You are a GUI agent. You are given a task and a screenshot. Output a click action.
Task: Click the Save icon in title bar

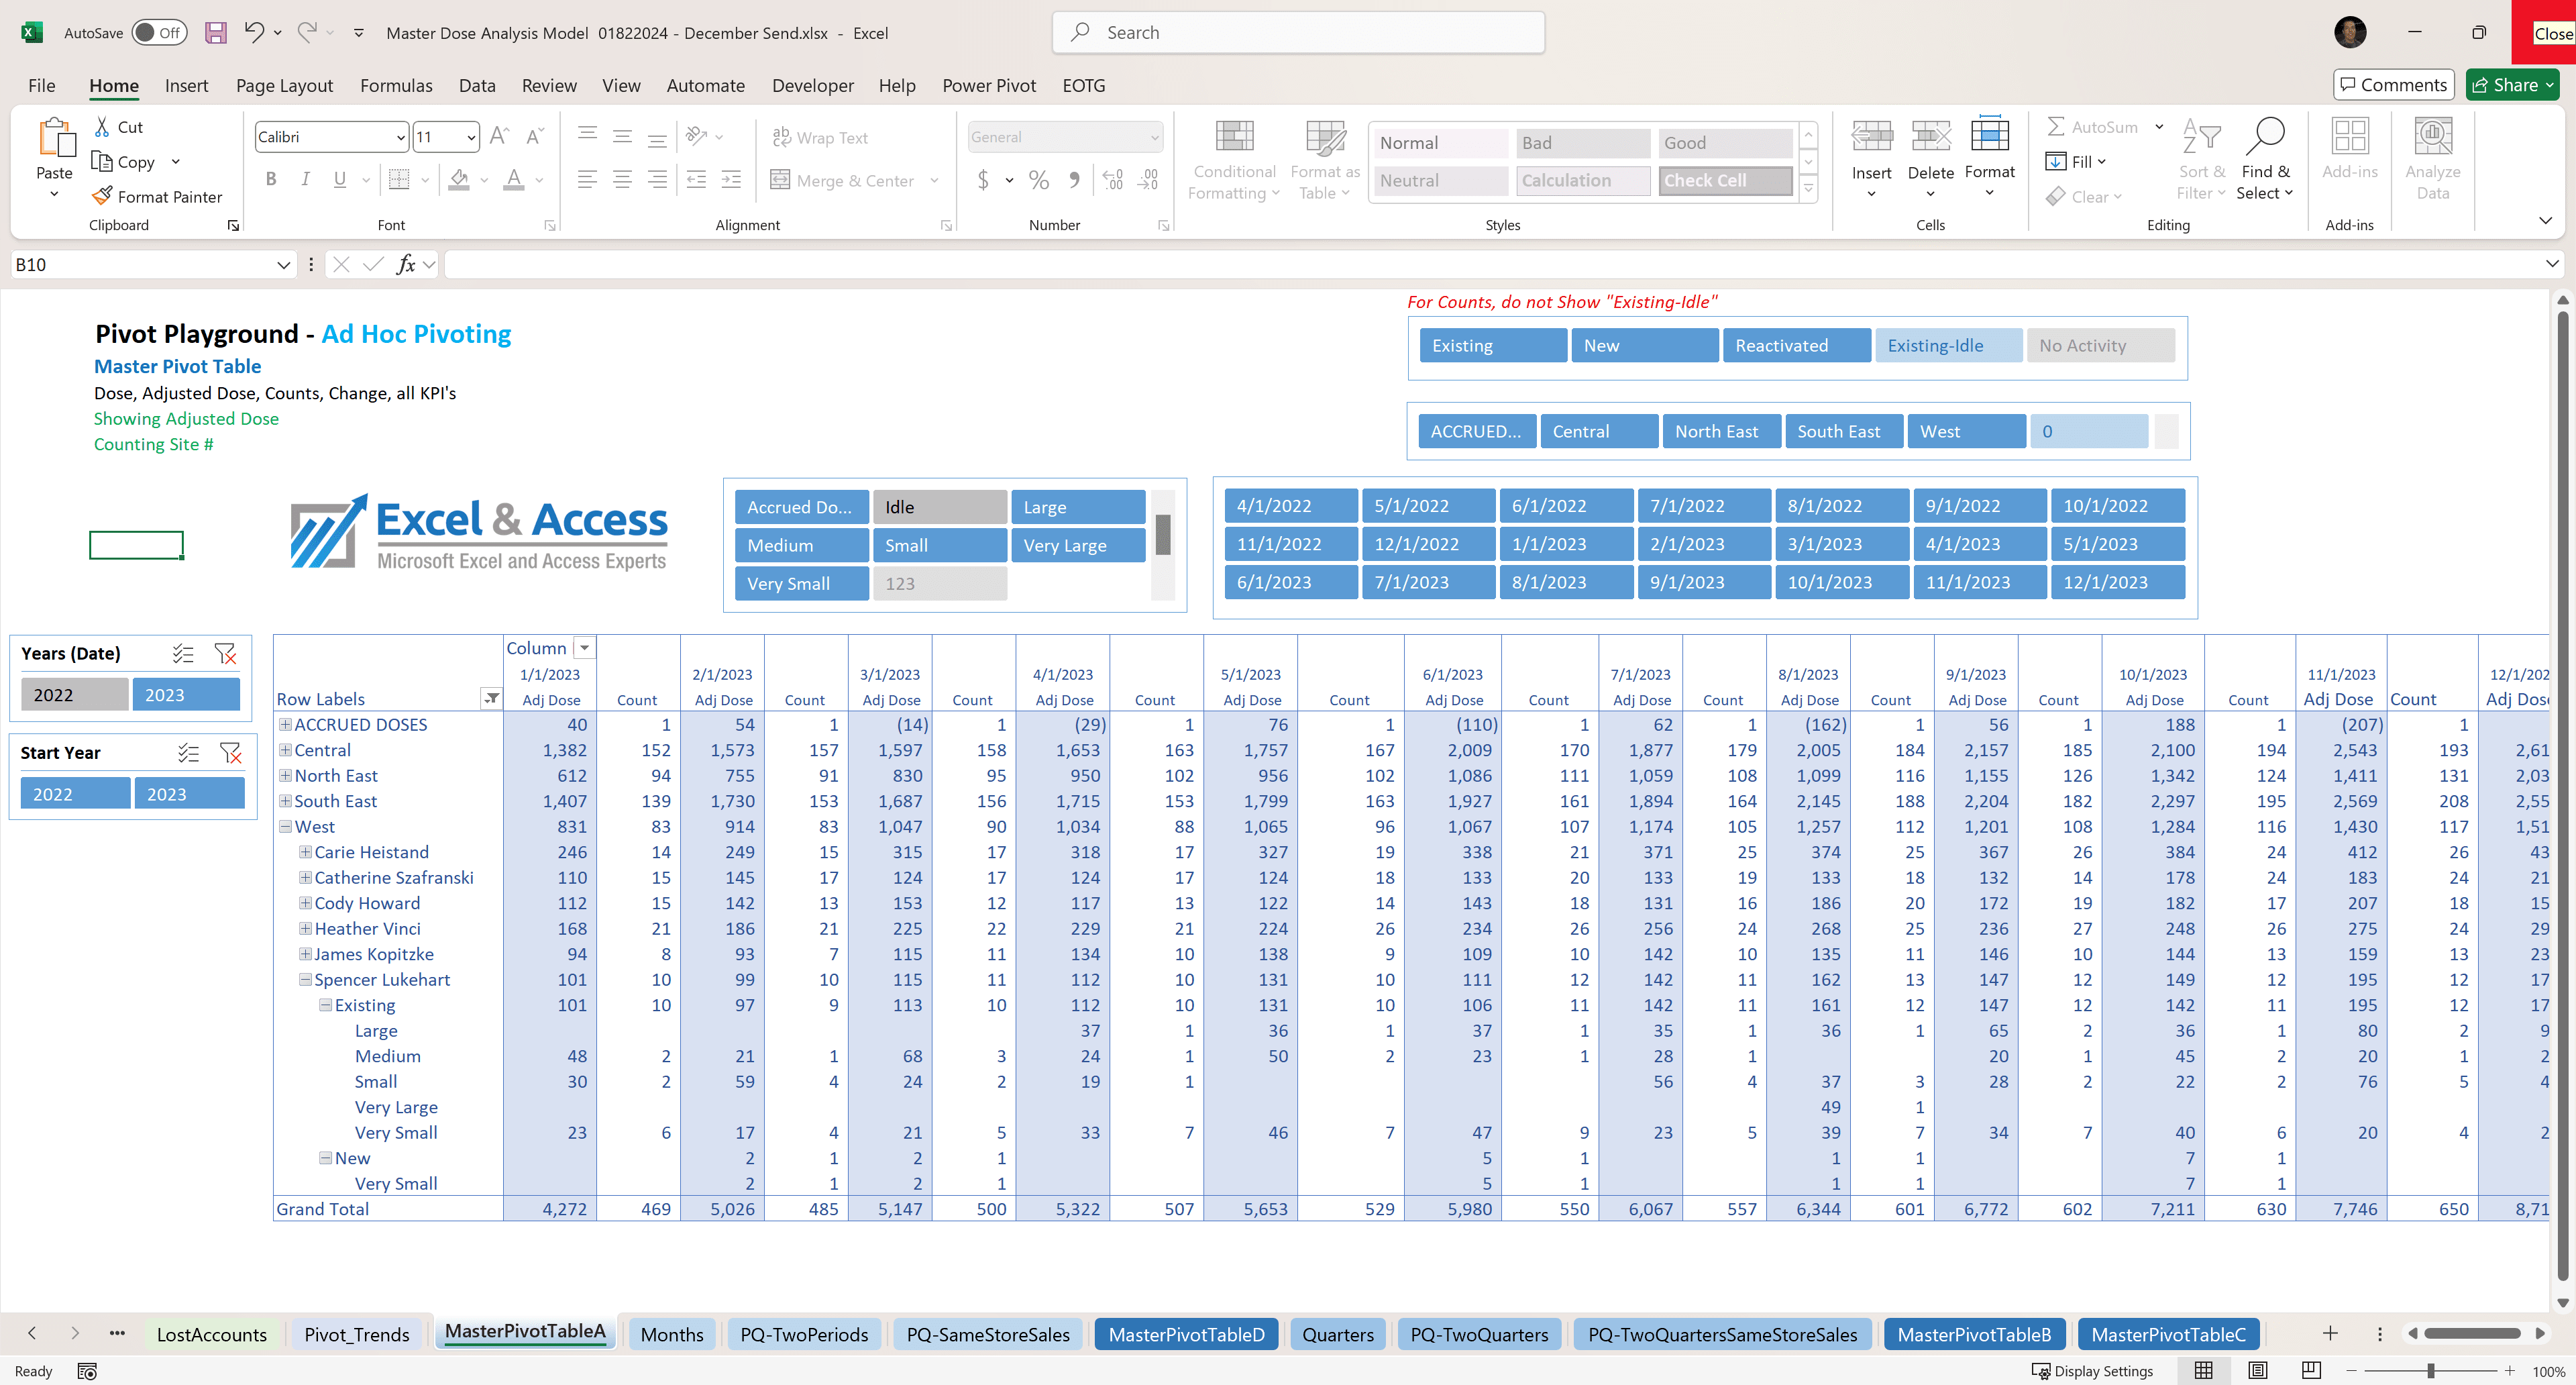click(215, 33)
